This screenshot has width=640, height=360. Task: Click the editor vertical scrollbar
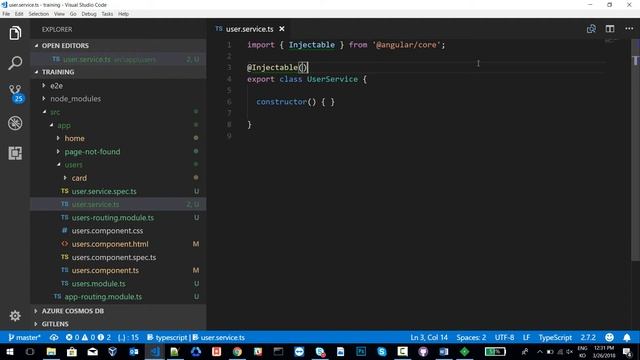(636, 151)
